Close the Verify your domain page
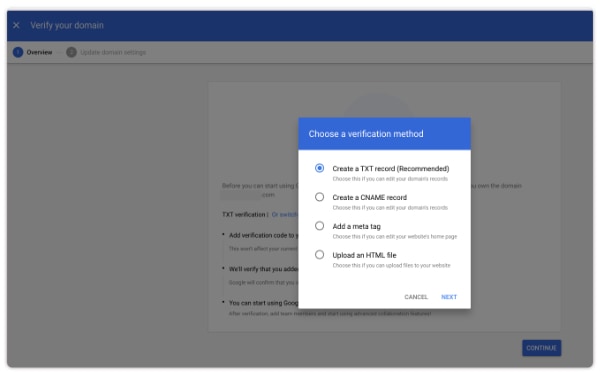Viewport: 600px width, 375px height. click(16, 25)
